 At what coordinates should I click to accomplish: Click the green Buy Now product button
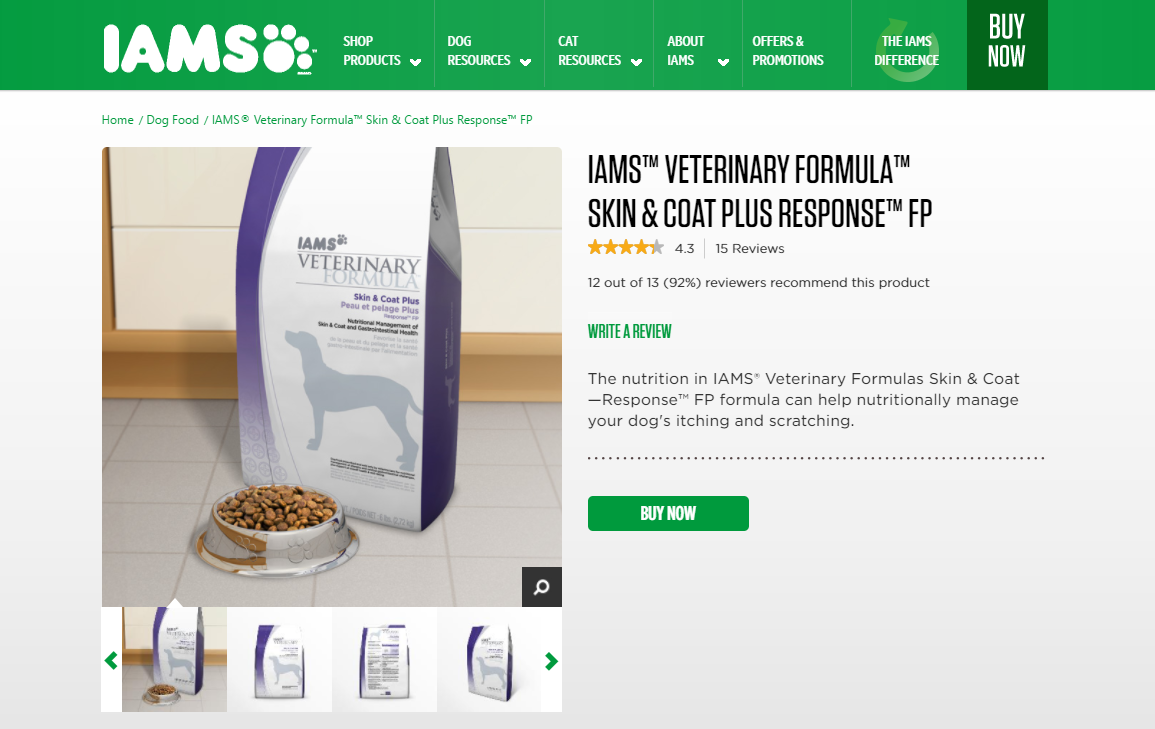point(668,513)
